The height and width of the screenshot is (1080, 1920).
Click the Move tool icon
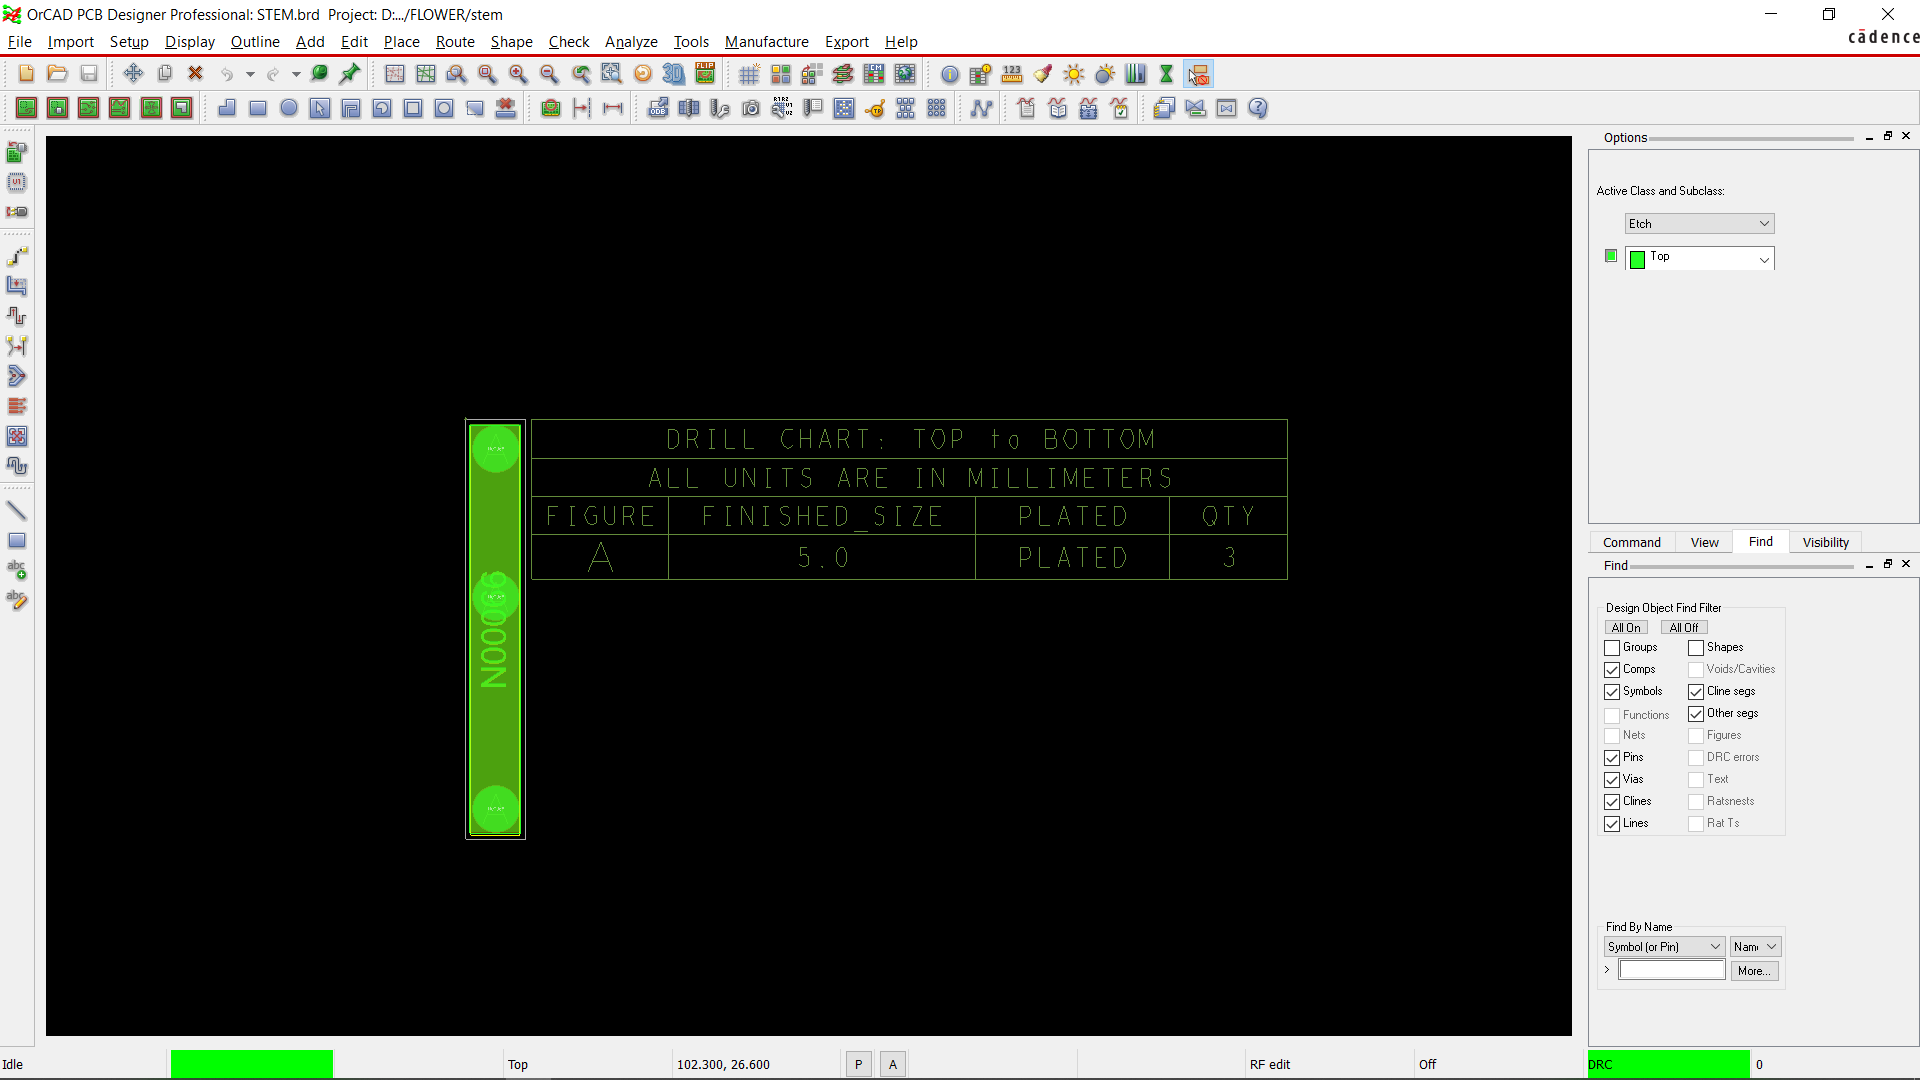pyautogui.click(x=133, y=74)
